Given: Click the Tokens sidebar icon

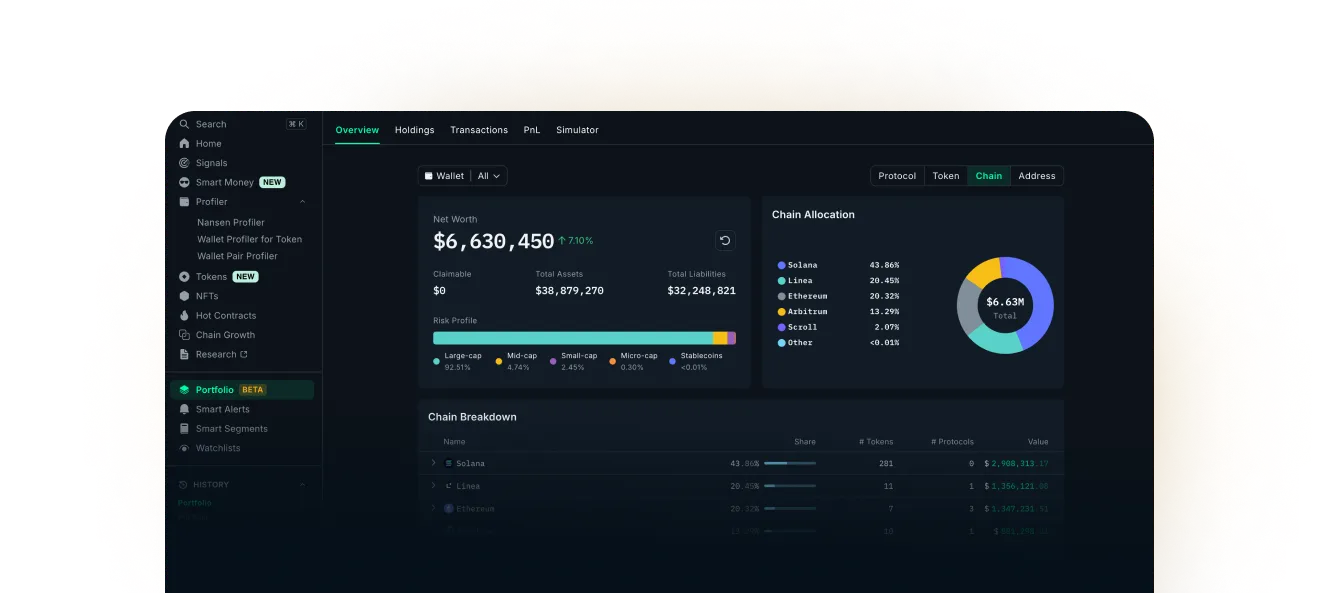Looking at the screenshot, I should [184, 277].
